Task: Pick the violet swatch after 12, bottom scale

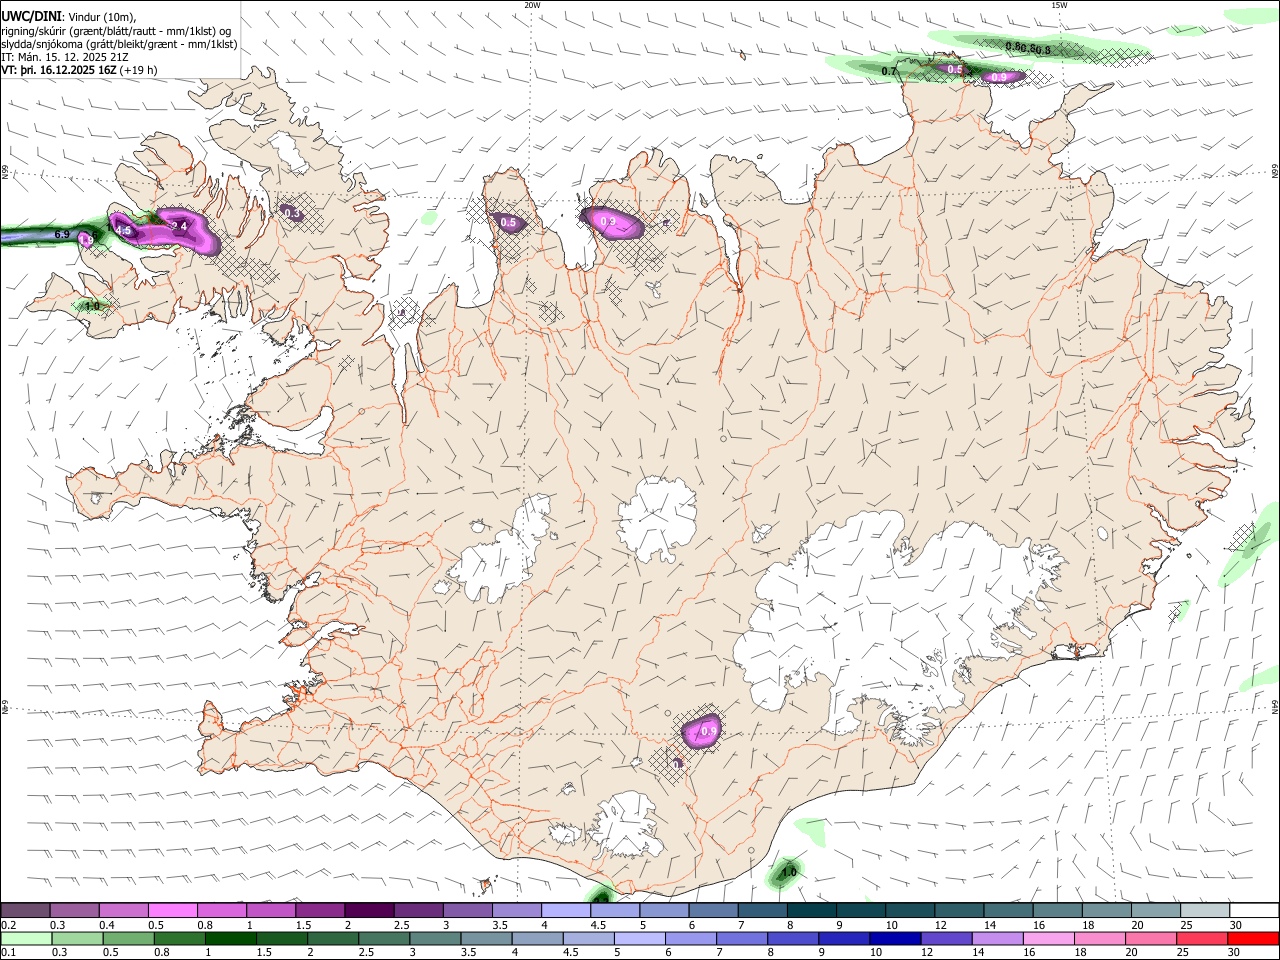Action: coord(946,939)
